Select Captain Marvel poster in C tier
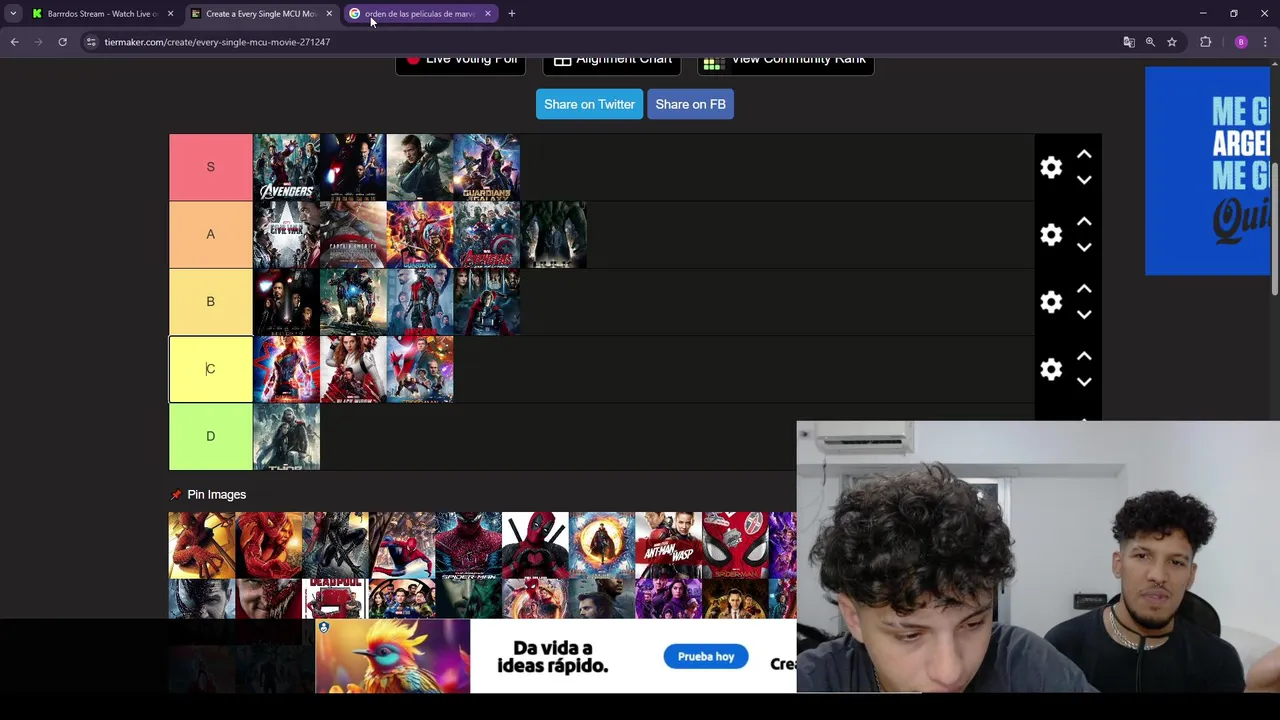 [286, 369]
